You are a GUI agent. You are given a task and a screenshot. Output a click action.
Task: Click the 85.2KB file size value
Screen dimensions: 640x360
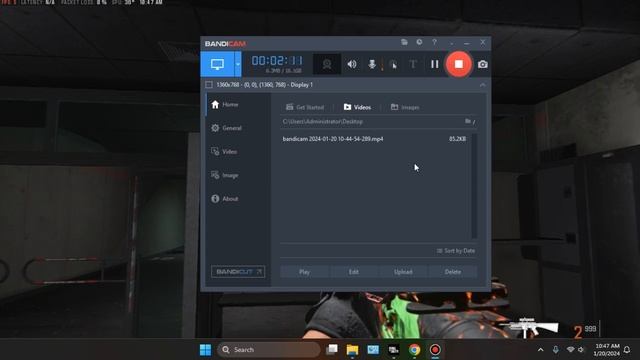tap(458, 139)
